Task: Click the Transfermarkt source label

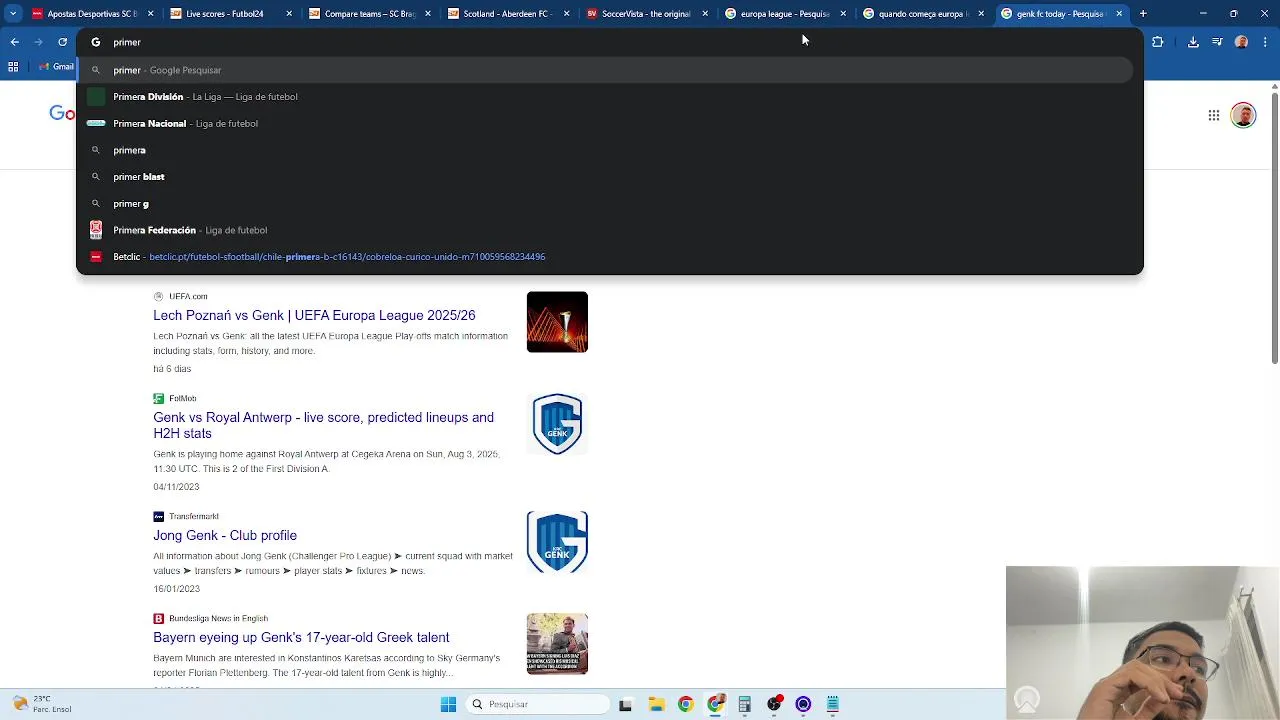Action: 194,516
